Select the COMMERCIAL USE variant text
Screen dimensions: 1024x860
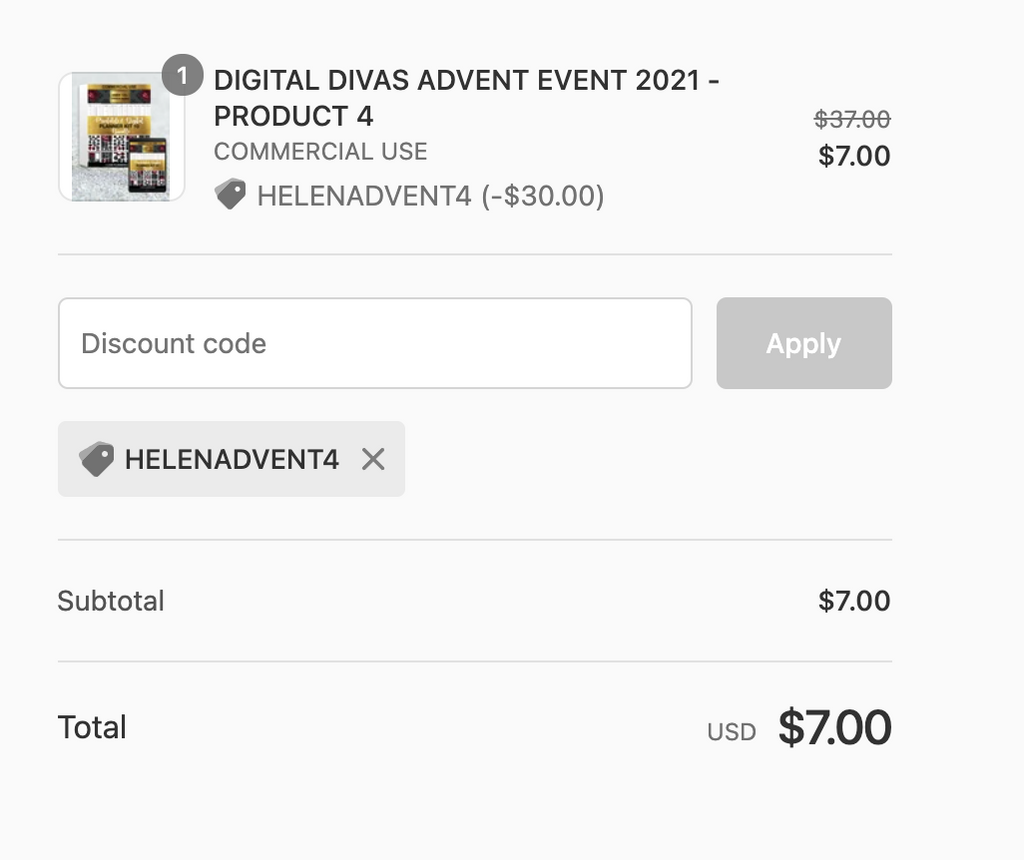(320, 152)
